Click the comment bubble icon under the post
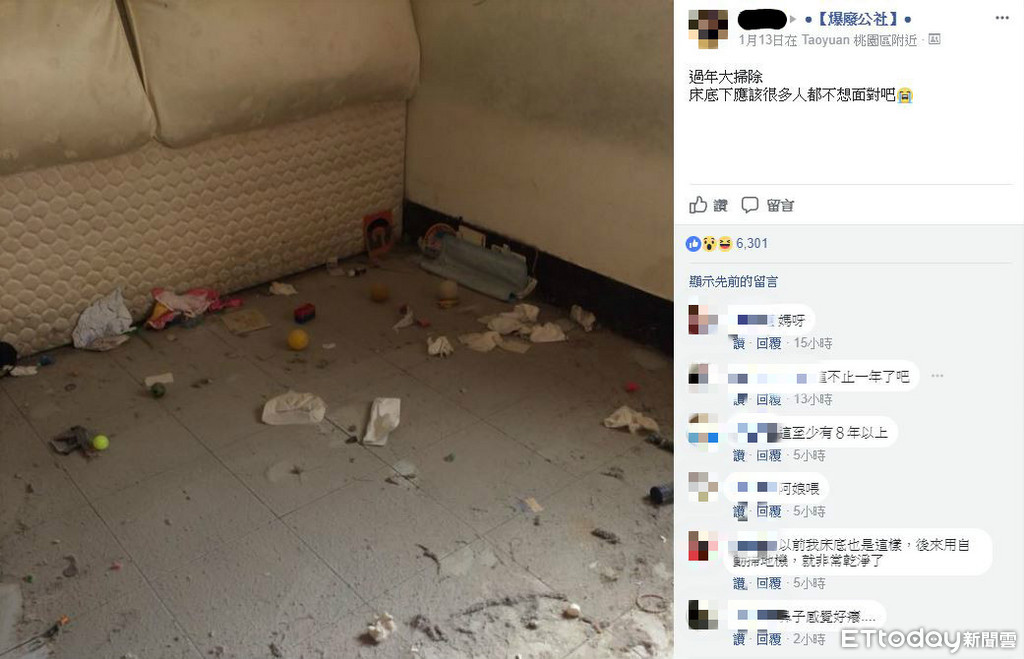This screenshot has width=1024, height=659. pos(750,205)
